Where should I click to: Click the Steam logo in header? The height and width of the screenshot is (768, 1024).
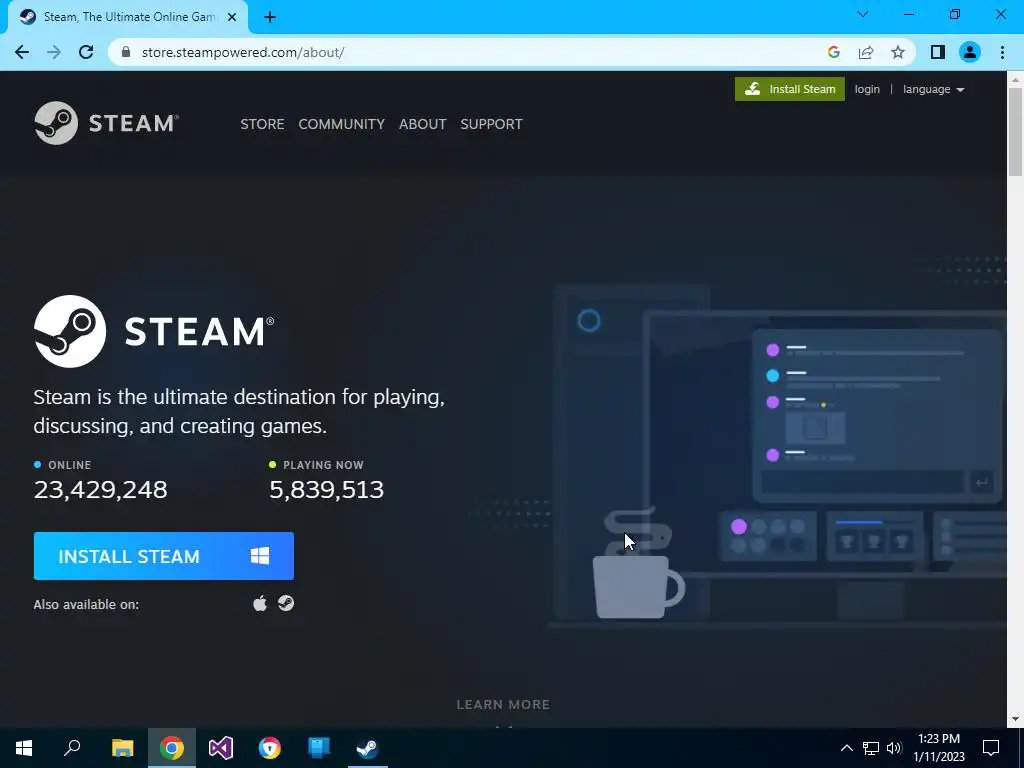[106, 123]
